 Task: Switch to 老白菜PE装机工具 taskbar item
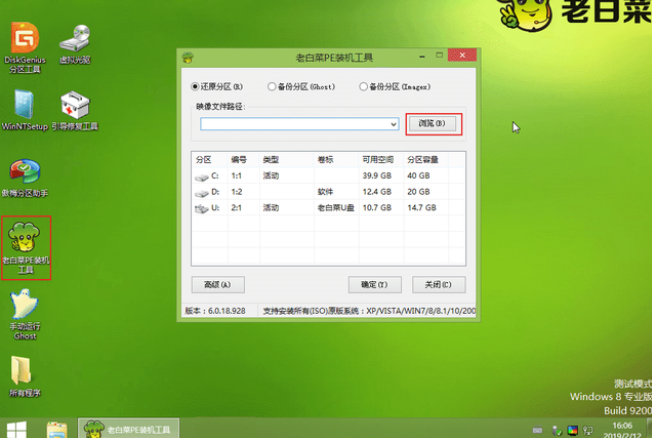coord(128,429)
